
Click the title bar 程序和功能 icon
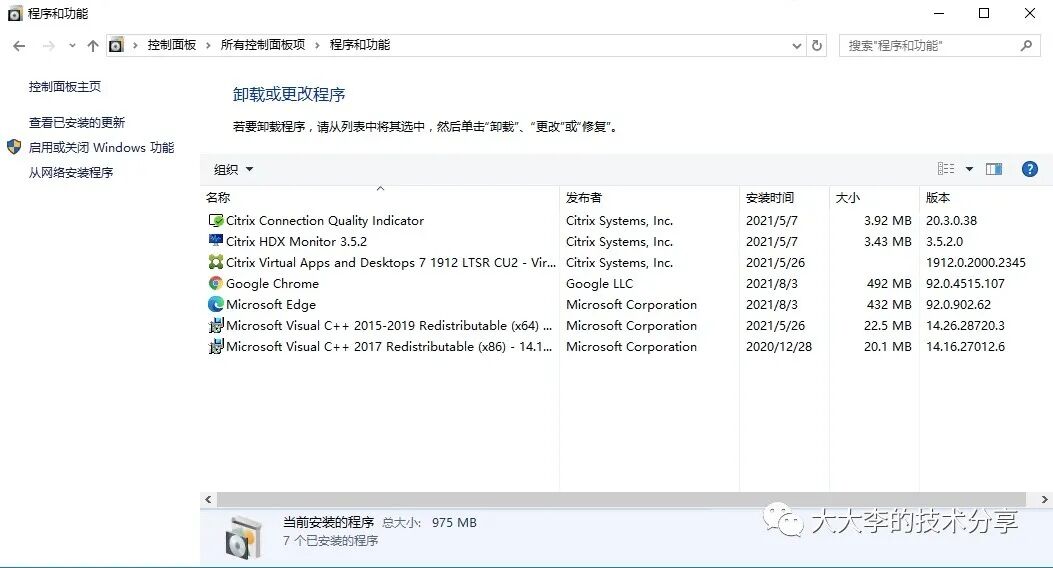15,13
